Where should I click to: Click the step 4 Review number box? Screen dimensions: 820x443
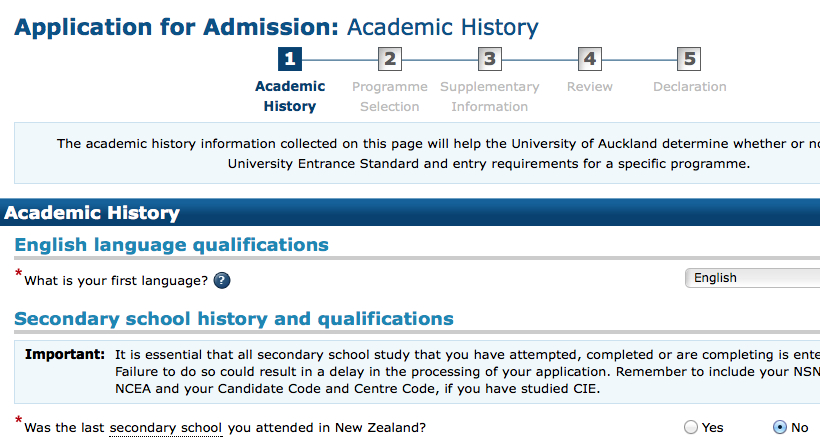click(x=589, y=59)
